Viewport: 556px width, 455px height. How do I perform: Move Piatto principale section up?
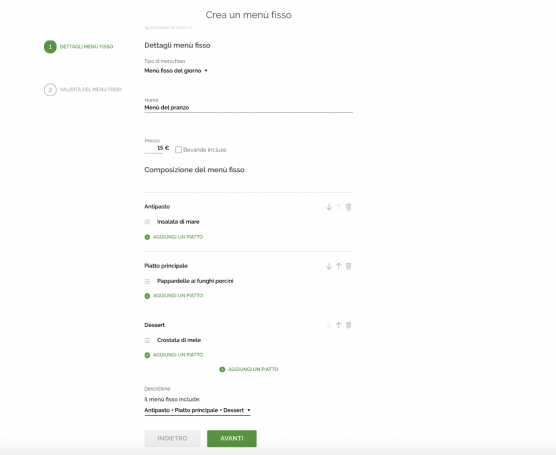pos(339,266)
